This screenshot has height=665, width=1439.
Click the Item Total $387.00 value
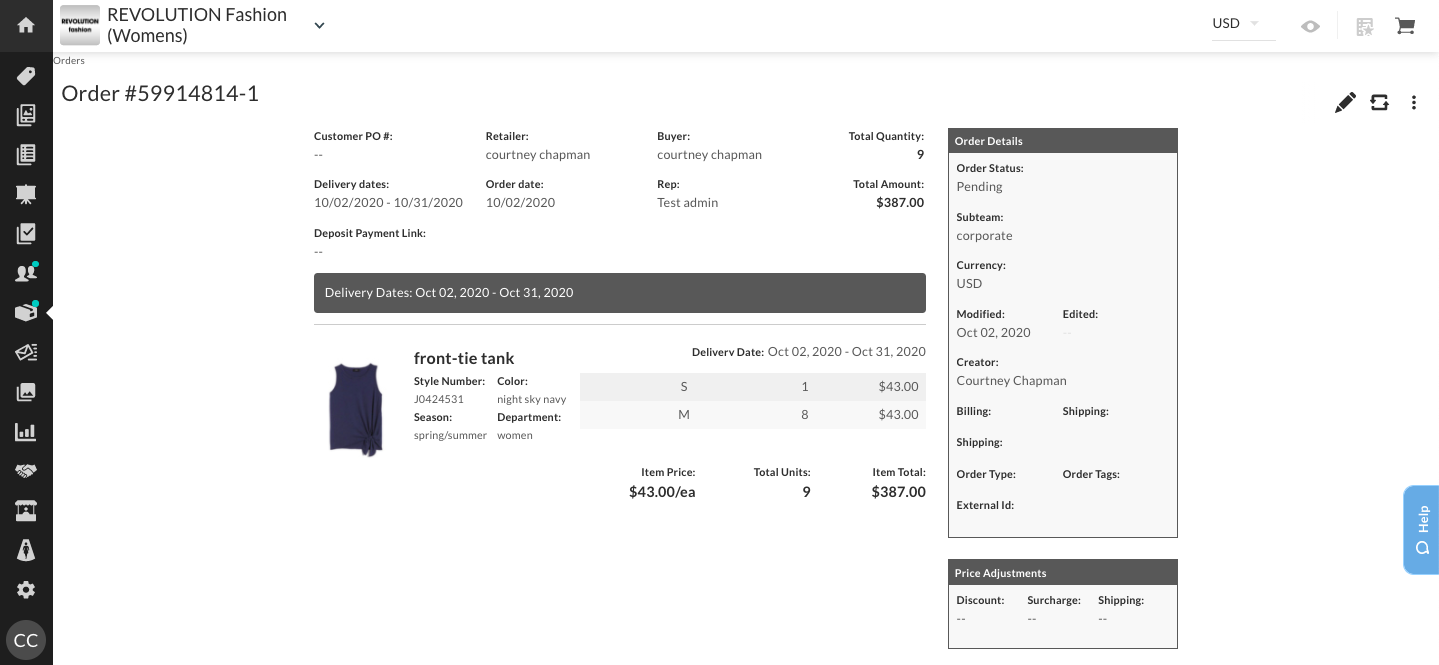pyautogui.click(x=898, y=492)
